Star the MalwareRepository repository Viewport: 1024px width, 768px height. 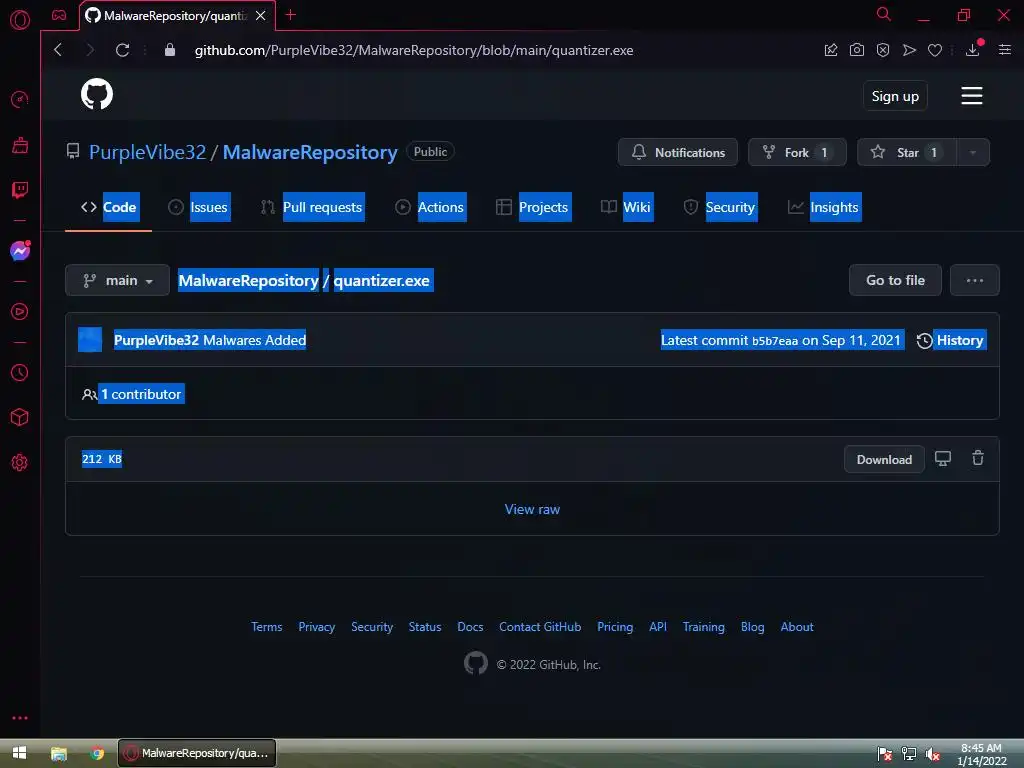click(907, 152)
